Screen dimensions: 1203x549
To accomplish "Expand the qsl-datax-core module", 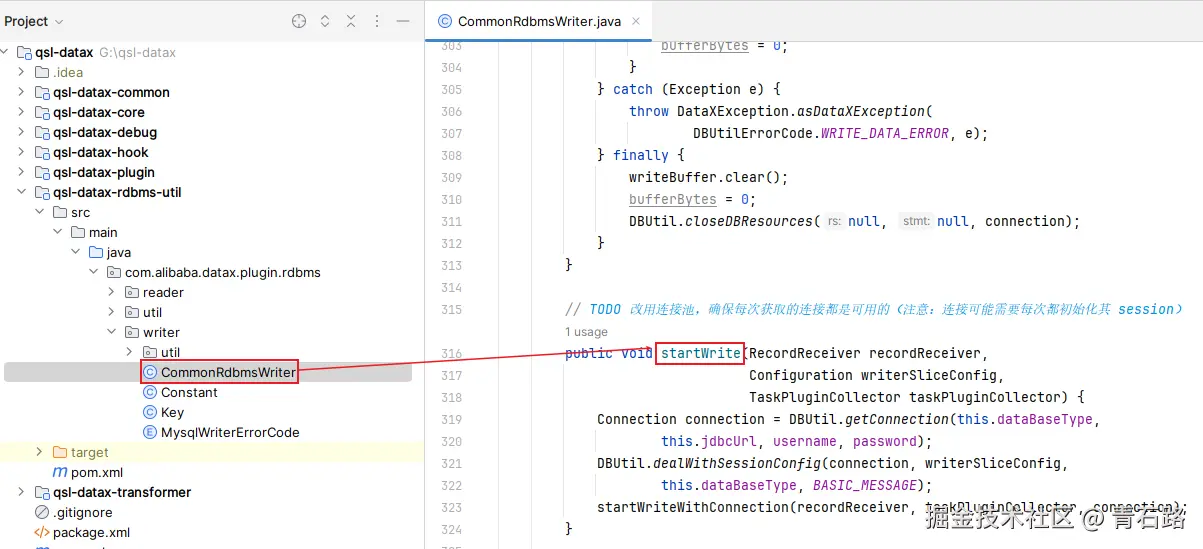I will click(22, 112).
